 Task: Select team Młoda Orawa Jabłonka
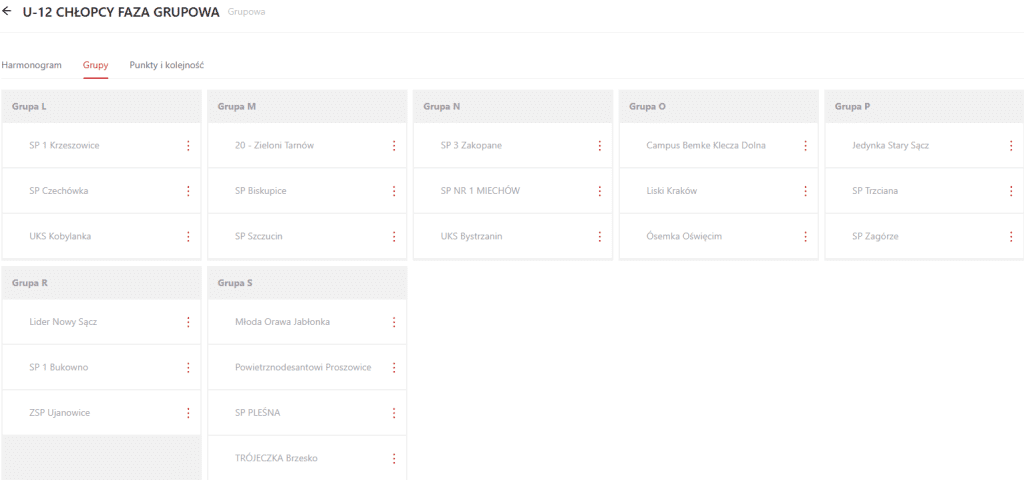[x=283, y=322]
